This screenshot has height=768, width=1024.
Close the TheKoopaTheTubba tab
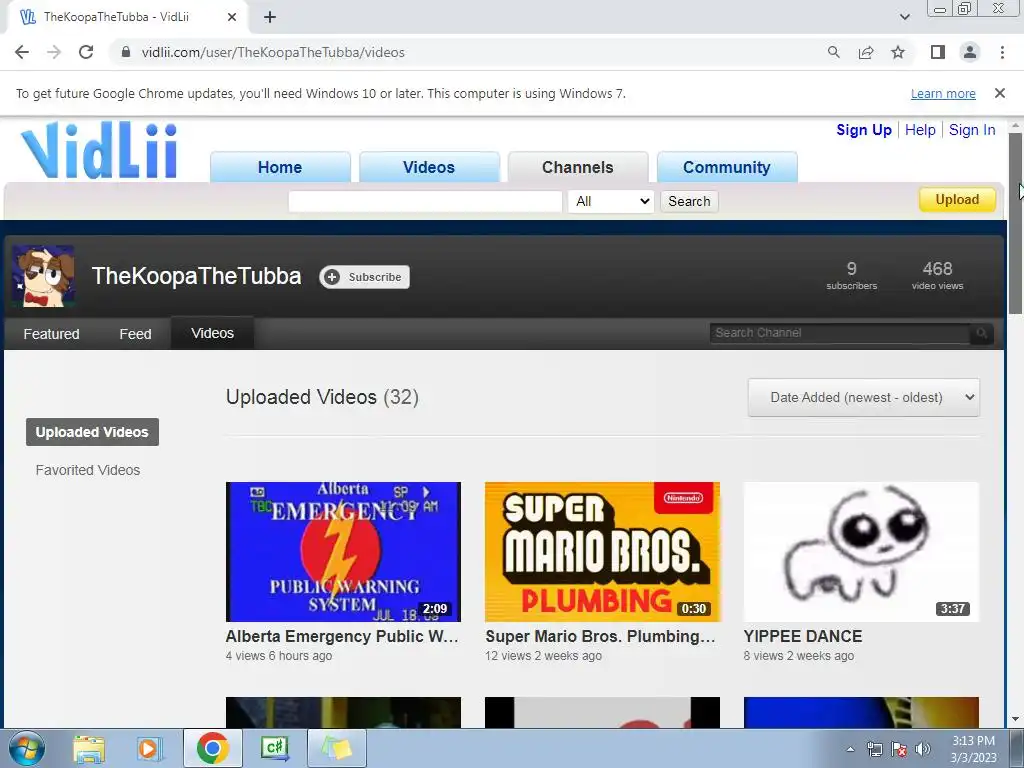(x=232, y=17)
